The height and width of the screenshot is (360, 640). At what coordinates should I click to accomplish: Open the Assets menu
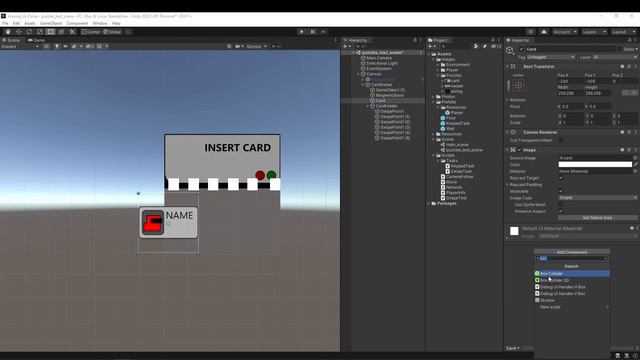click(29, 23)
